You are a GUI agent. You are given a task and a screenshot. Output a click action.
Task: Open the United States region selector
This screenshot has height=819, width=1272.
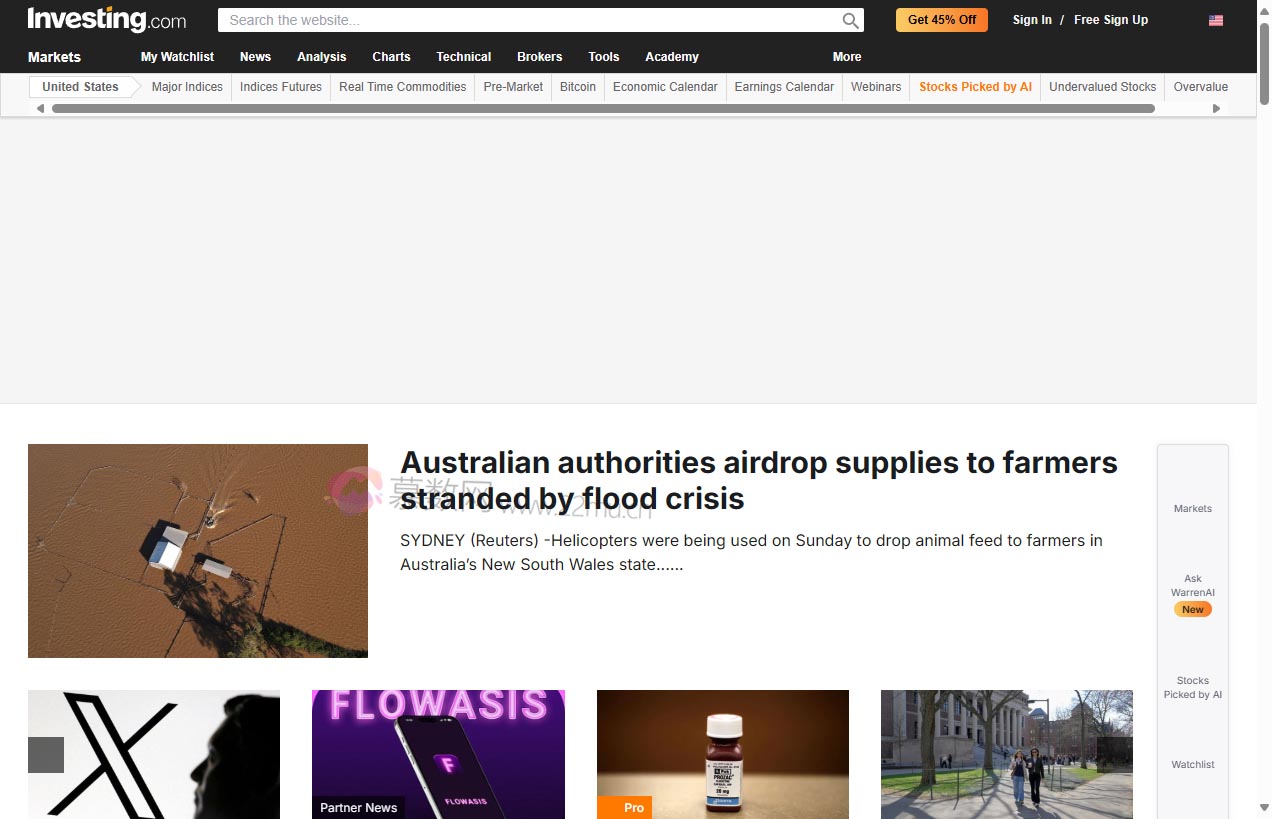pyautogui.click(x=80, y=87)
